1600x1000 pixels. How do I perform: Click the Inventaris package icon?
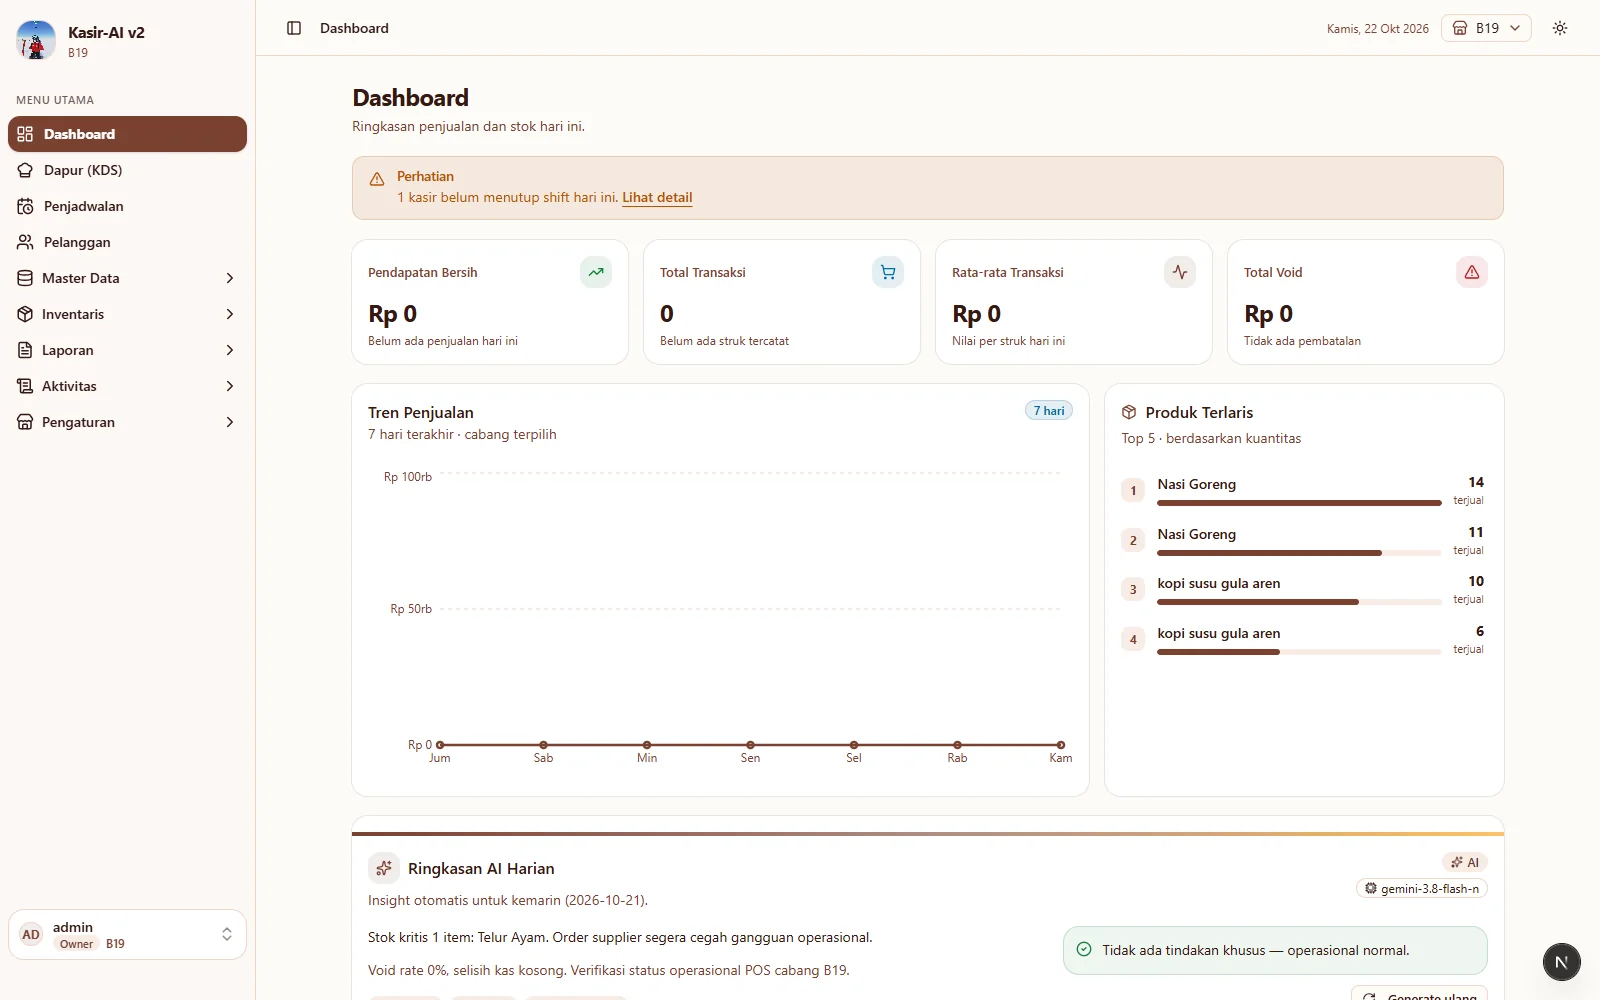pos(25,314)
